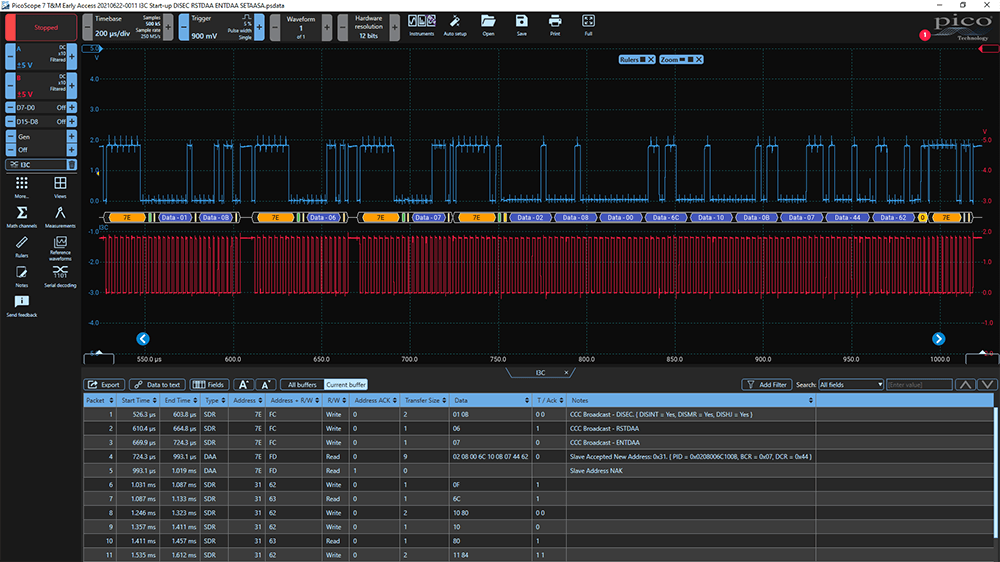Image resolution: width=1000 pixels, height=562 pixels.
Task: Click the red notification badge near Pico logo
Action: pos(925,35)
